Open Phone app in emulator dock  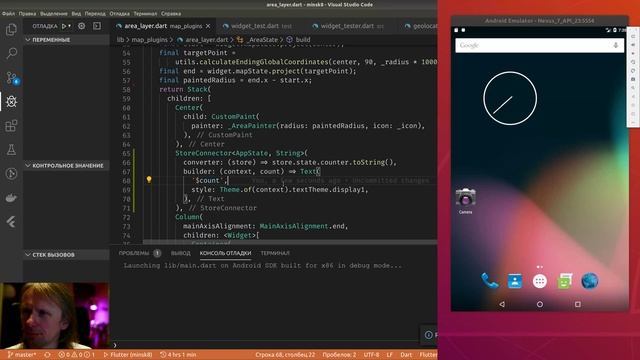tap(489, 281)
